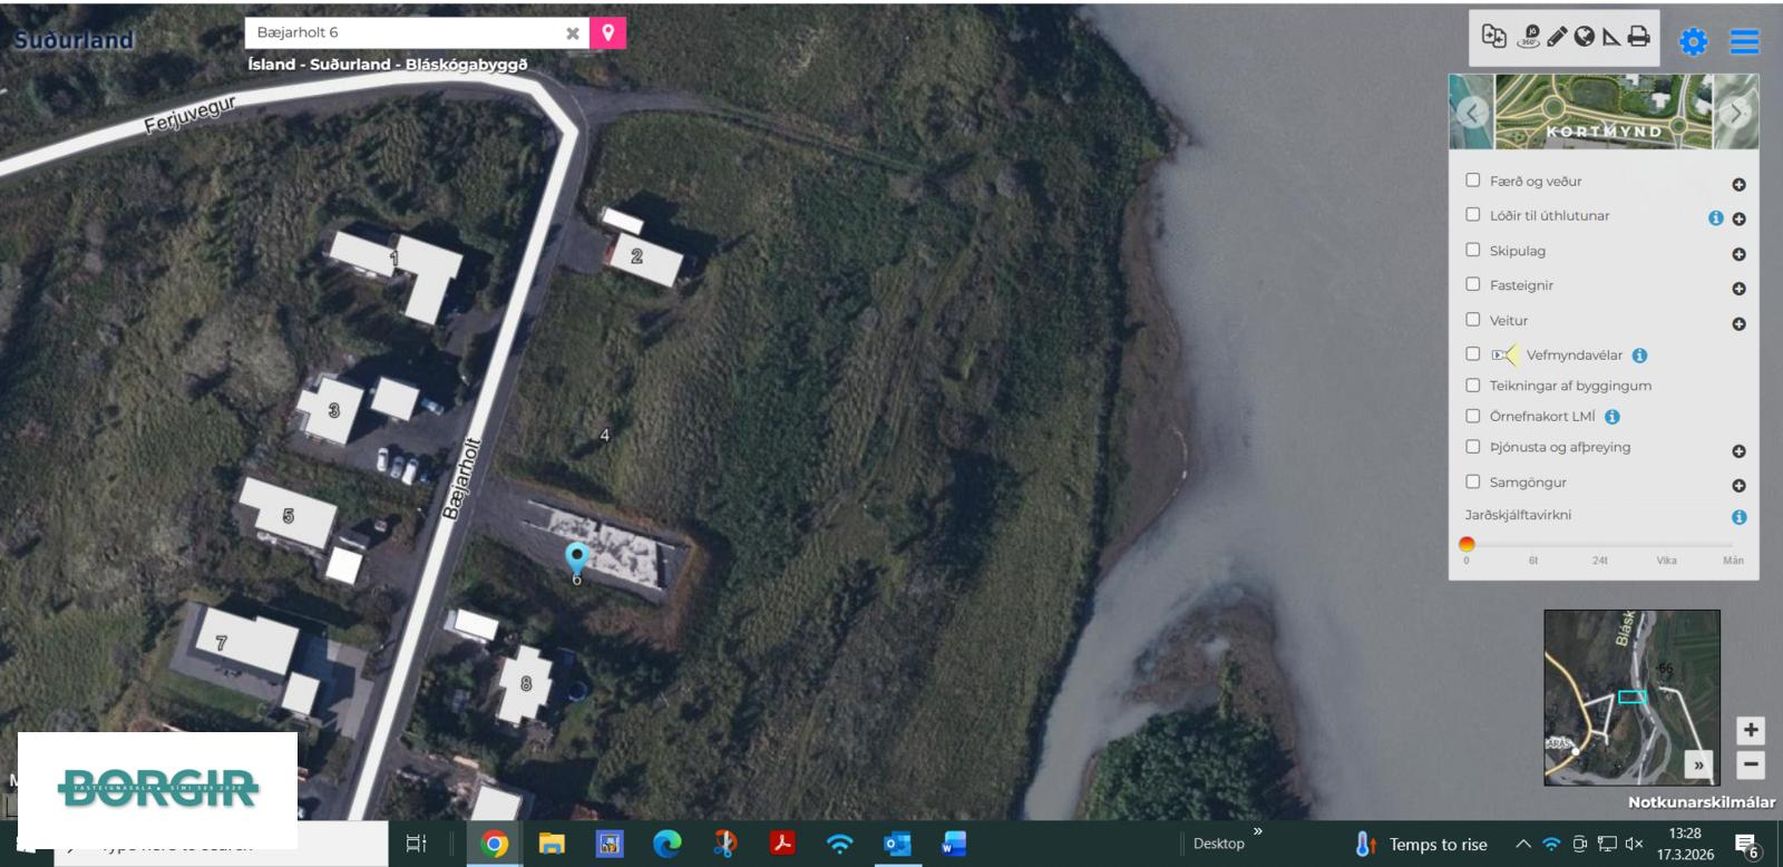This screenshot has height=867, width=1783.
Task: Enable the Fasteignir layer checkbox
Action: point(1473,285)
